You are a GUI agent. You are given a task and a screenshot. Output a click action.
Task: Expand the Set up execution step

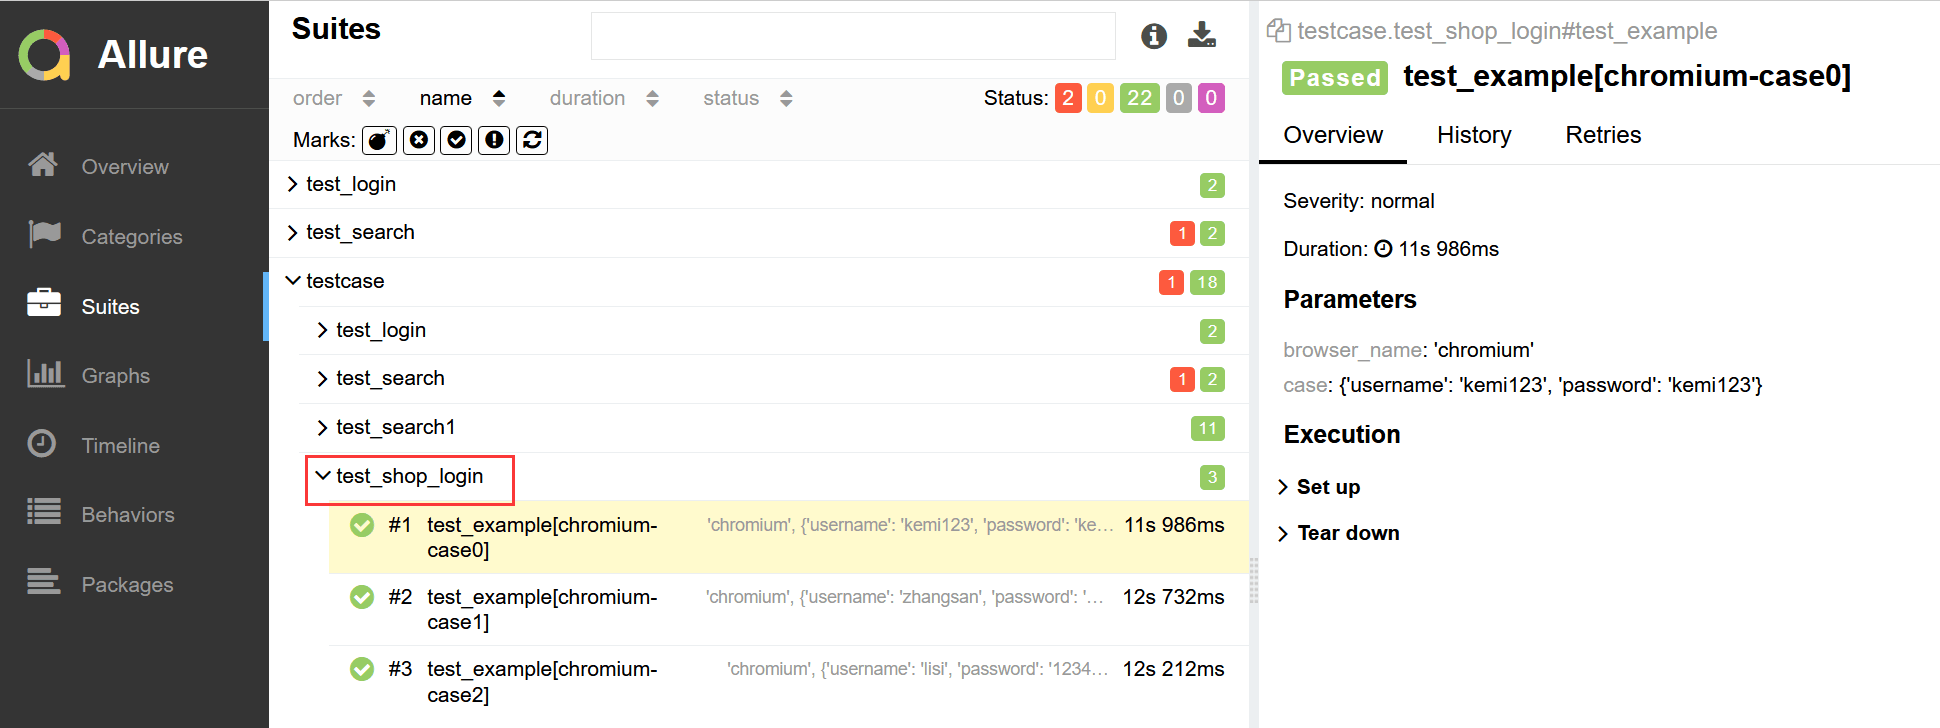(x=1328, y=487)
